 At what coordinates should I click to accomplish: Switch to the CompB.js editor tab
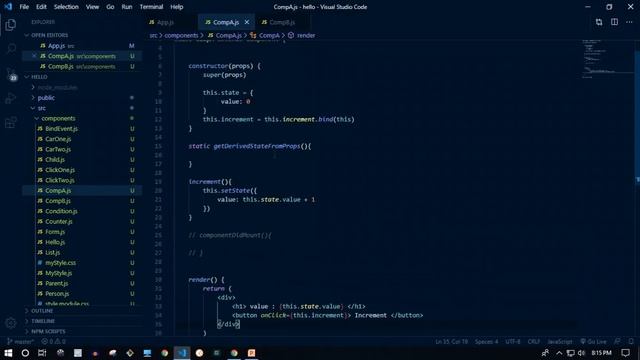click(282, 22)
